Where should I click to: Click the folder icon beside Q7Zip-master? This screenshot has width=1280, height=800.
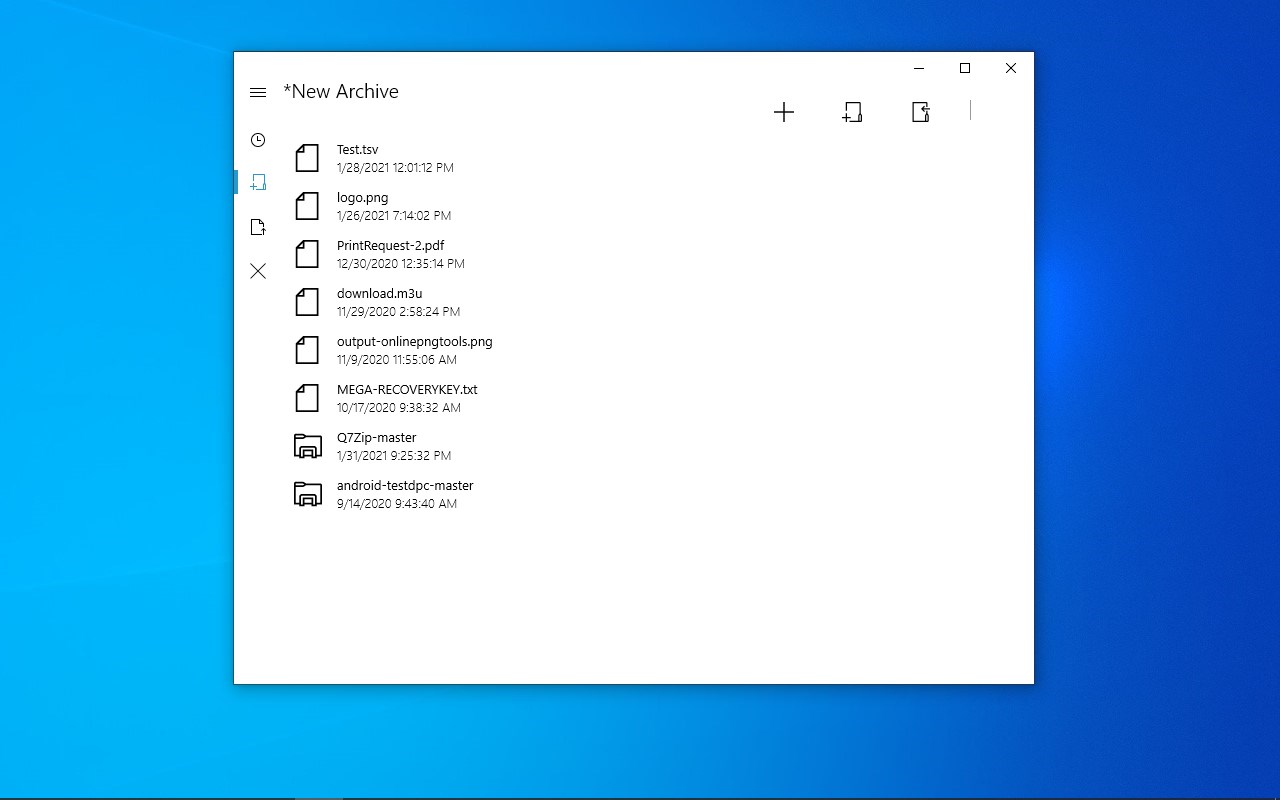308,446
